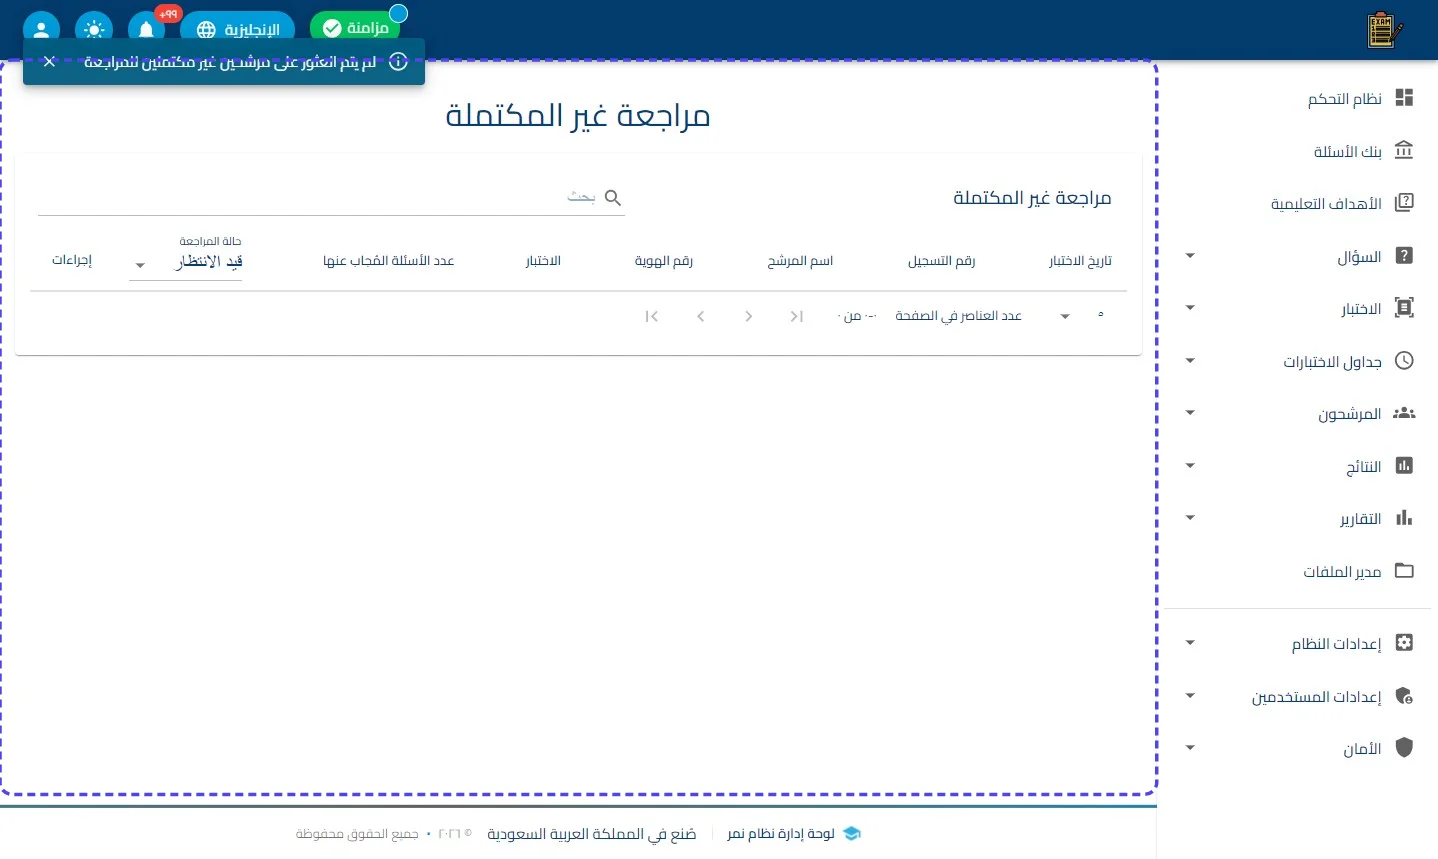
Task: Click the الاختبار test icon
Action: (x=1404, y=308)
